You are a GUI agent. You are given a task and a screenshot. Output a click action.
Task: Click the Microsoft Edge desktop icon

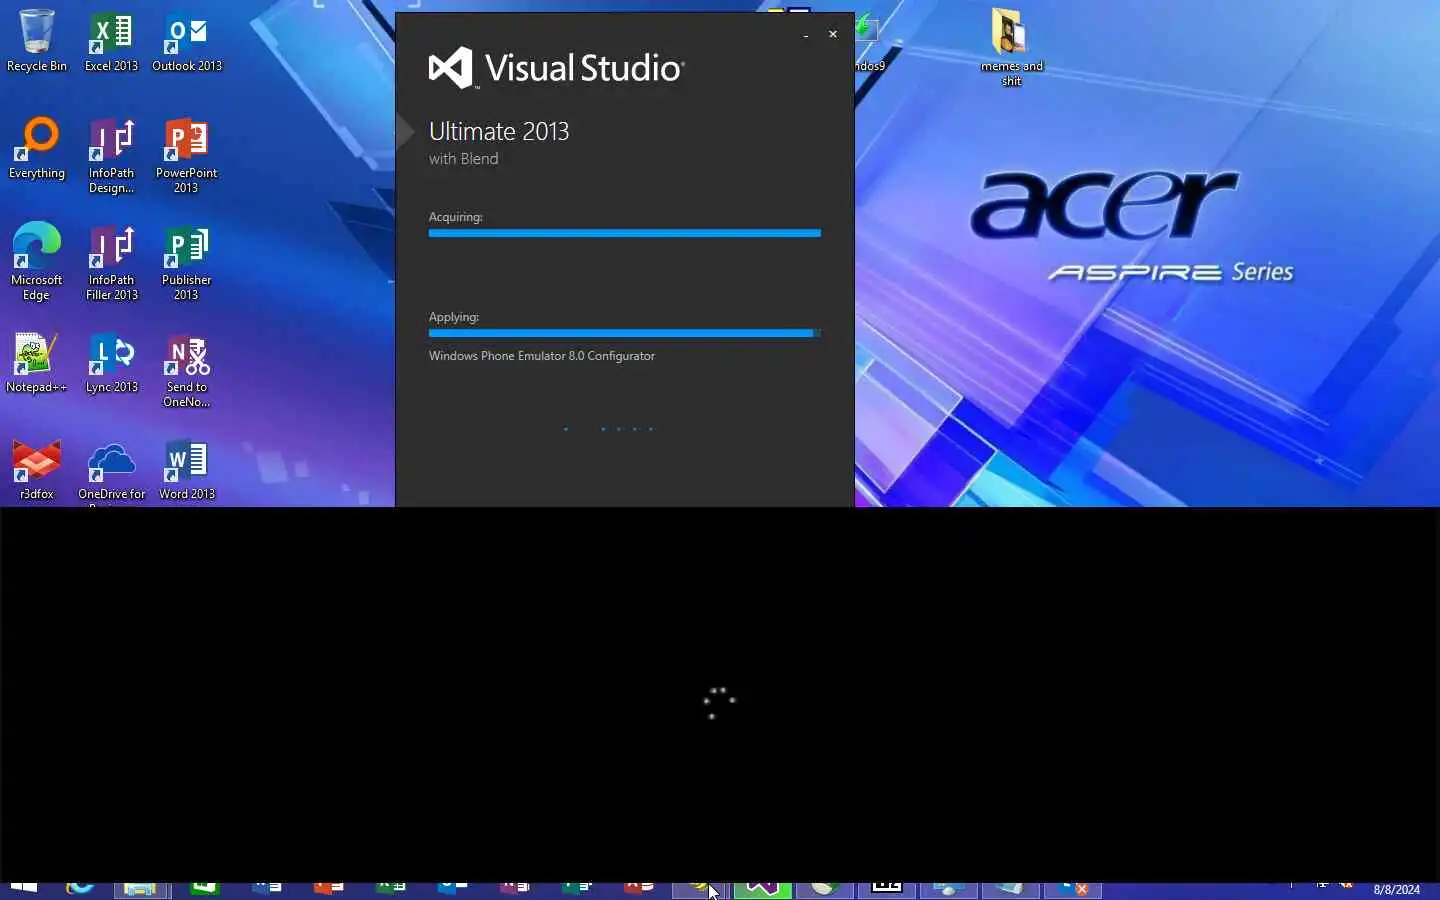(37, 262)
